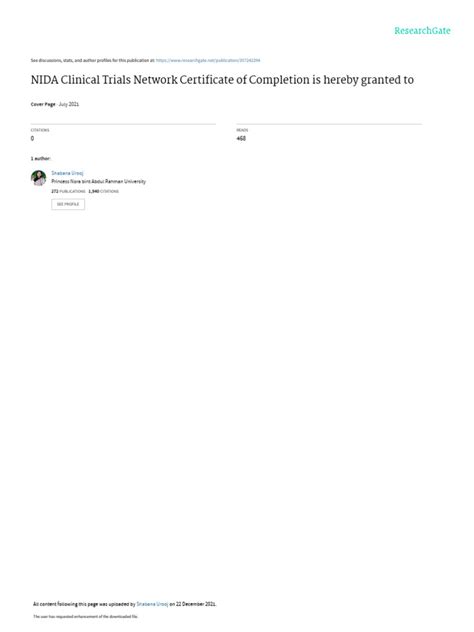Click the 468 reads number
Screen dimensions: 474x632
(241, 138)
